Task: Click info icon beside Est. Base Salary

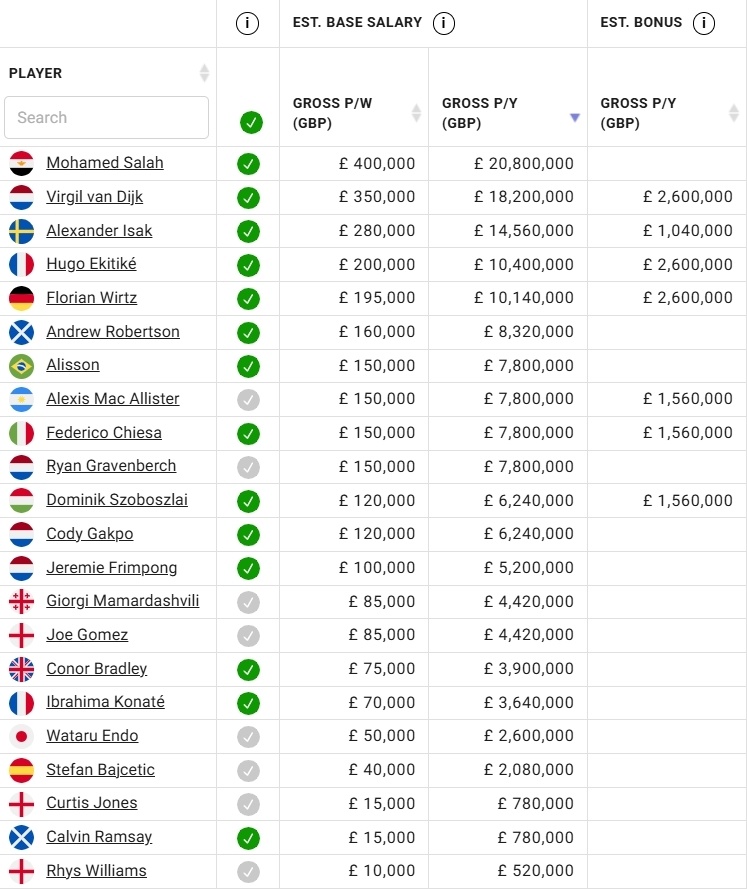Action: click(x=444, y=23)
